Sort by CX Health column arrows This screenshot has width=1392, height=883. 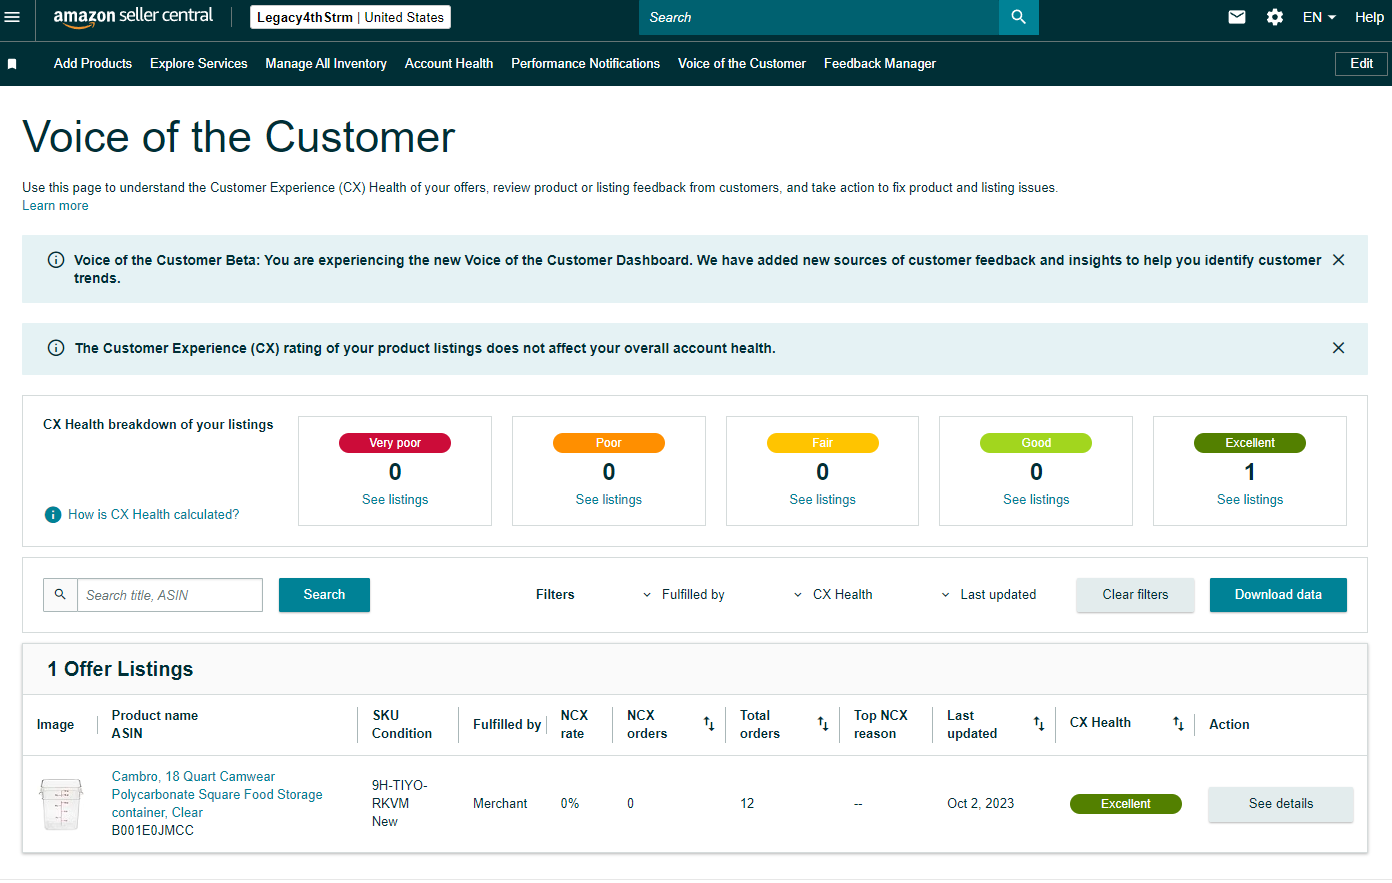(1179, 724)
